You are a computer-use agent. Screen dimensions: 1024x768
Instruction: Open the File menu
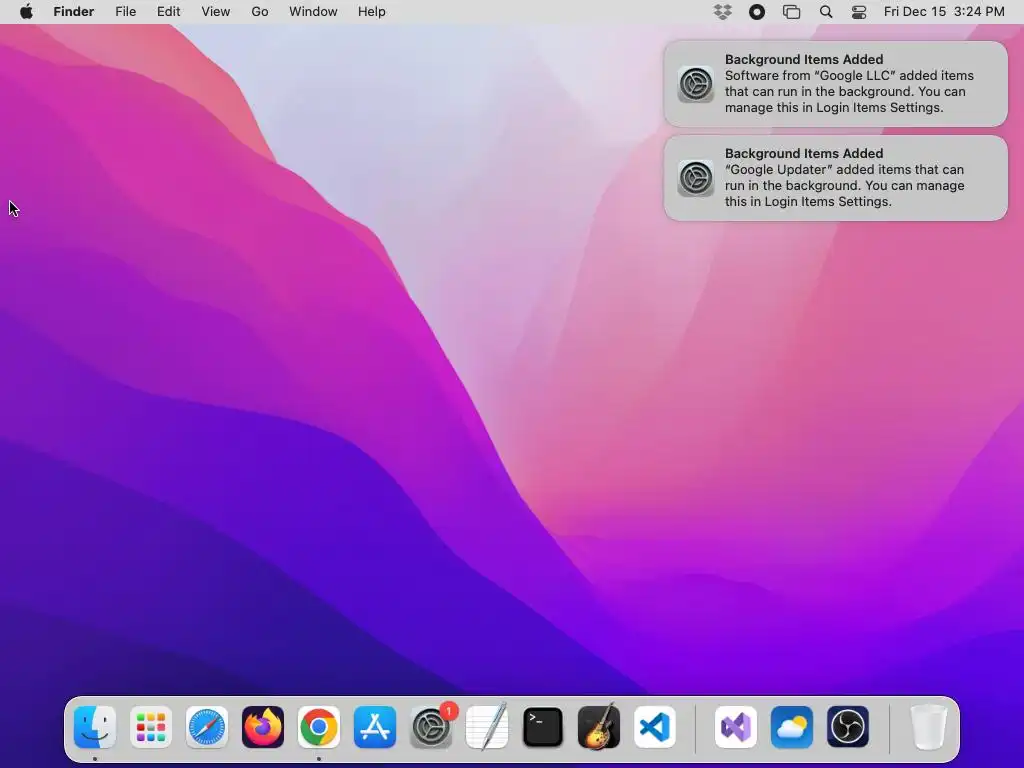[125, 12]
